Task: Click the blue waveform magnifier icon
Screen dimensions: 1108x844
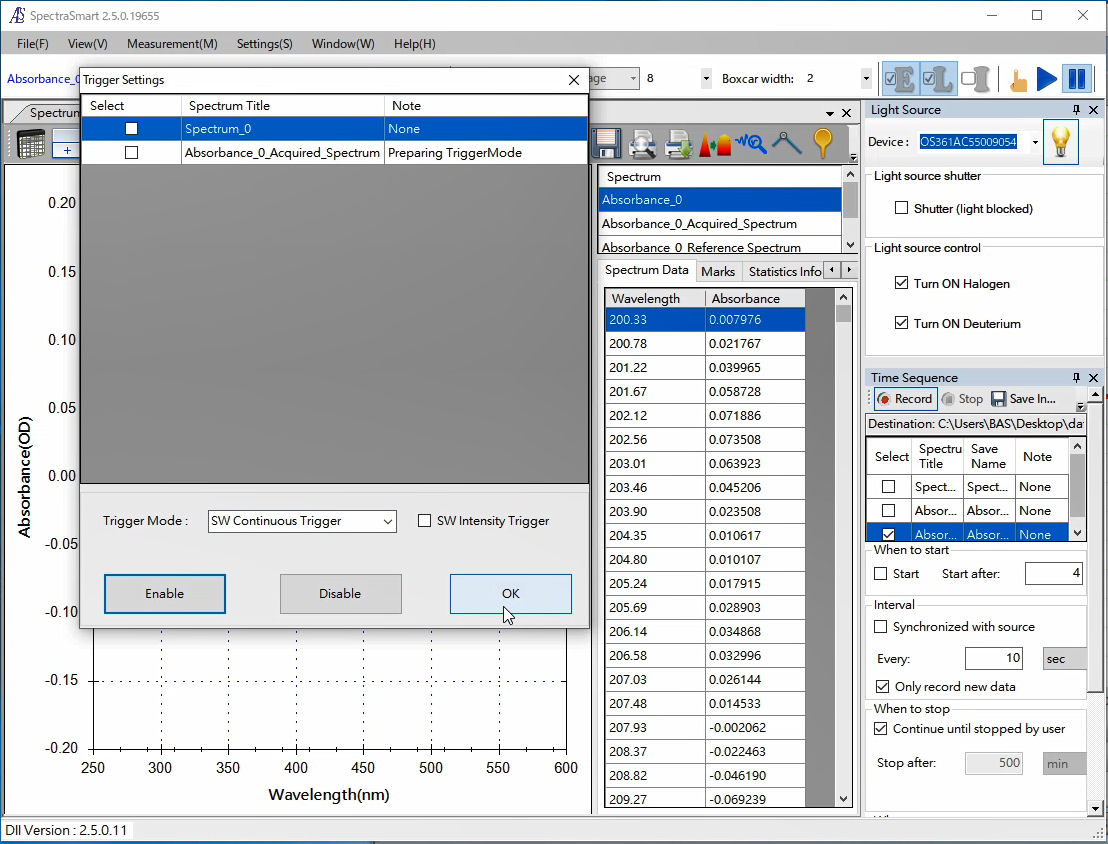Action: pyautogui.click(x=751, y=144)
